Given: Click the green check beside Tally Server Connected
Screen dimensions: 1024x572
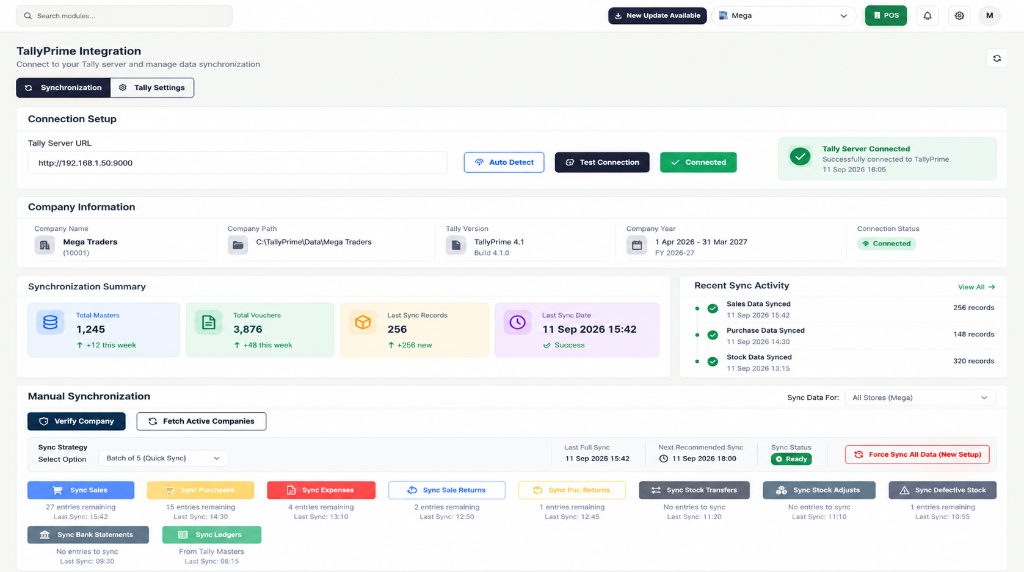Looking at the screenshot, I should click(800, 157).
